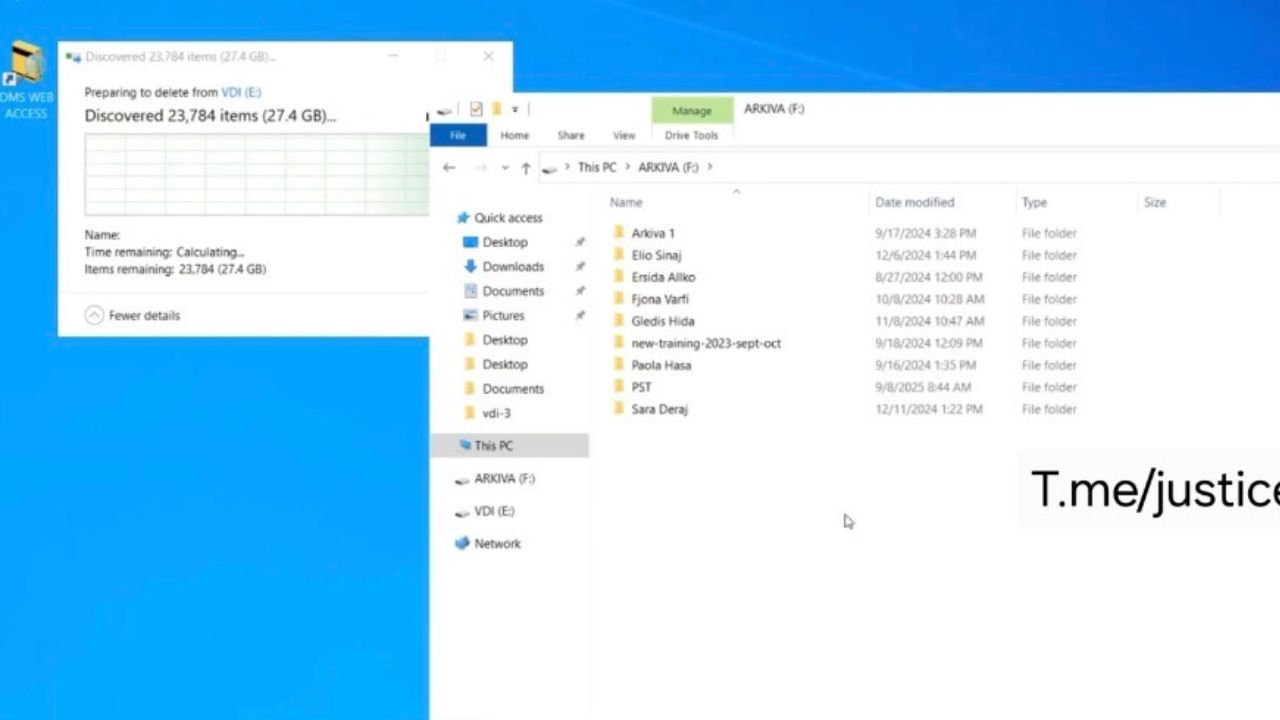This screenshot has width=1280, height=720.
Task: Open the Drive Tools ribbon tab
Action: point(691,135)
